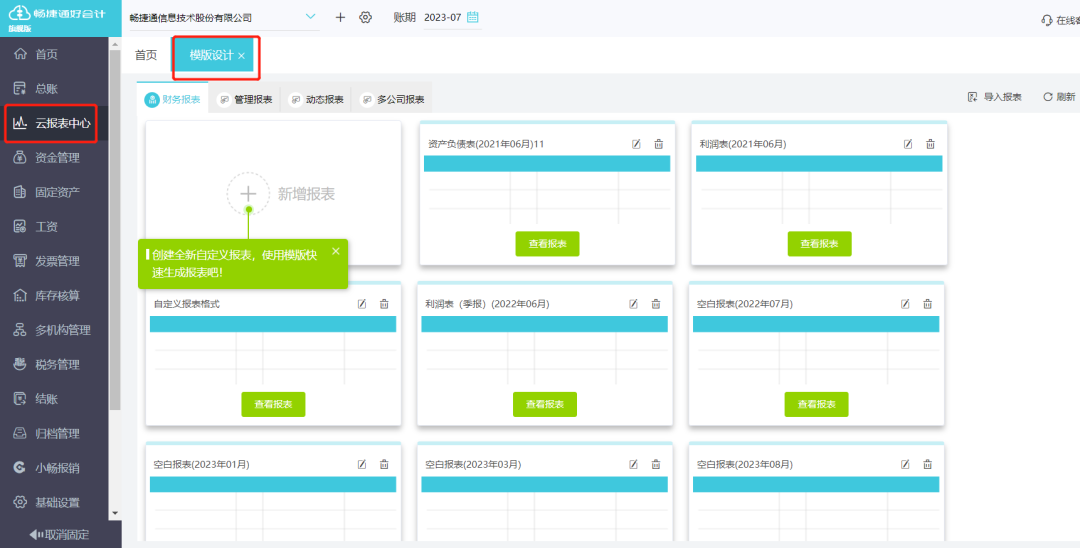This screenshot has width=1080, height=548.
Task: Open 税务管理 in the sidebar
Action: pos(54,365)
